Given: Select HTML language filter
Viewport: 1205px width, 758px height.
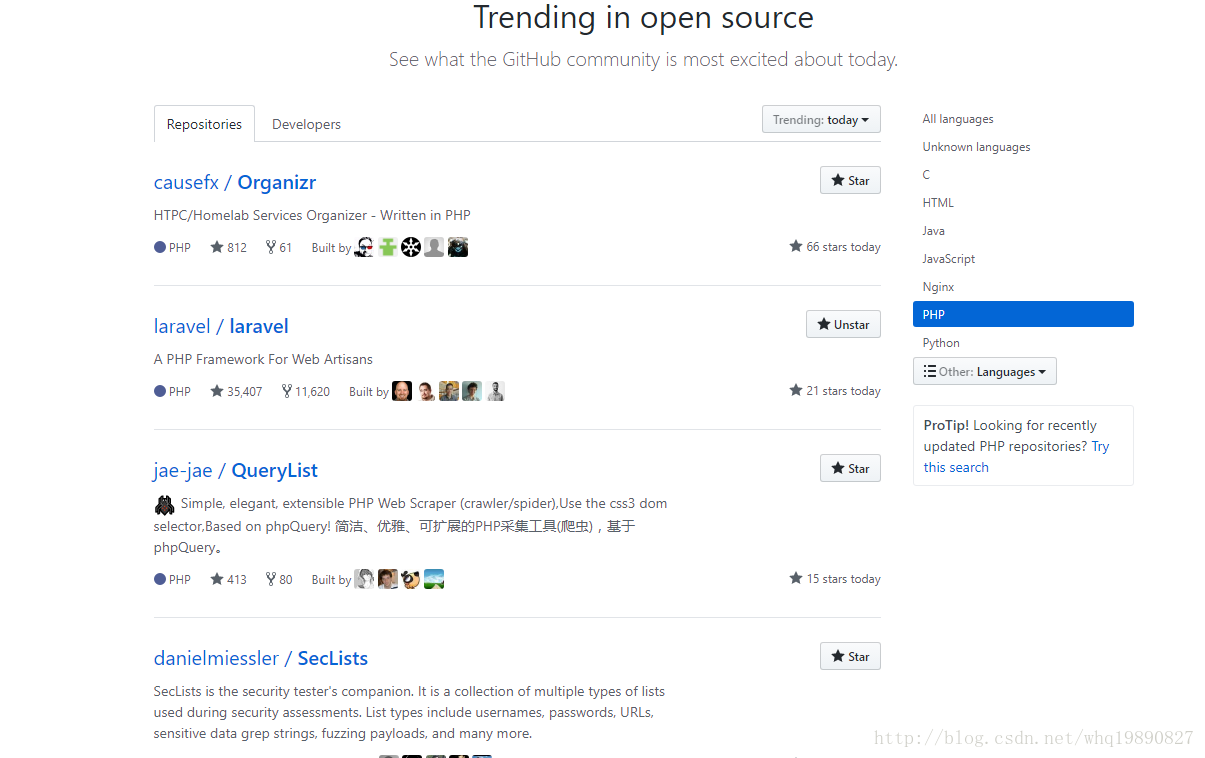Looking at the screenshot, I should coord(938,203).
